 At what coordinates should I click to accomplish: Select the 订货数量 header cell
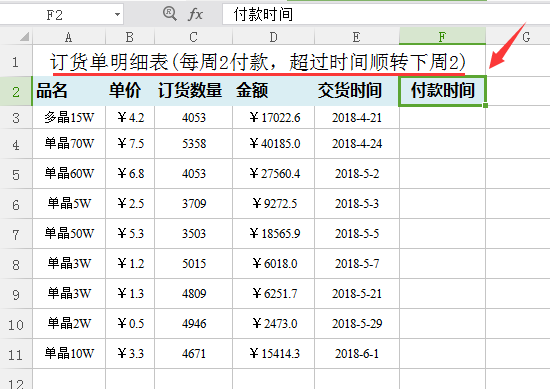(x=193, y=91)
